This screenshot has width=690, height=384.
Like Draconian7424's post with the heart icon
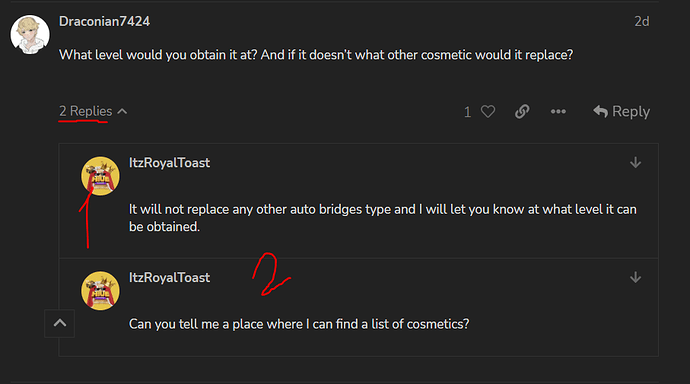click(x=488, y=112)
